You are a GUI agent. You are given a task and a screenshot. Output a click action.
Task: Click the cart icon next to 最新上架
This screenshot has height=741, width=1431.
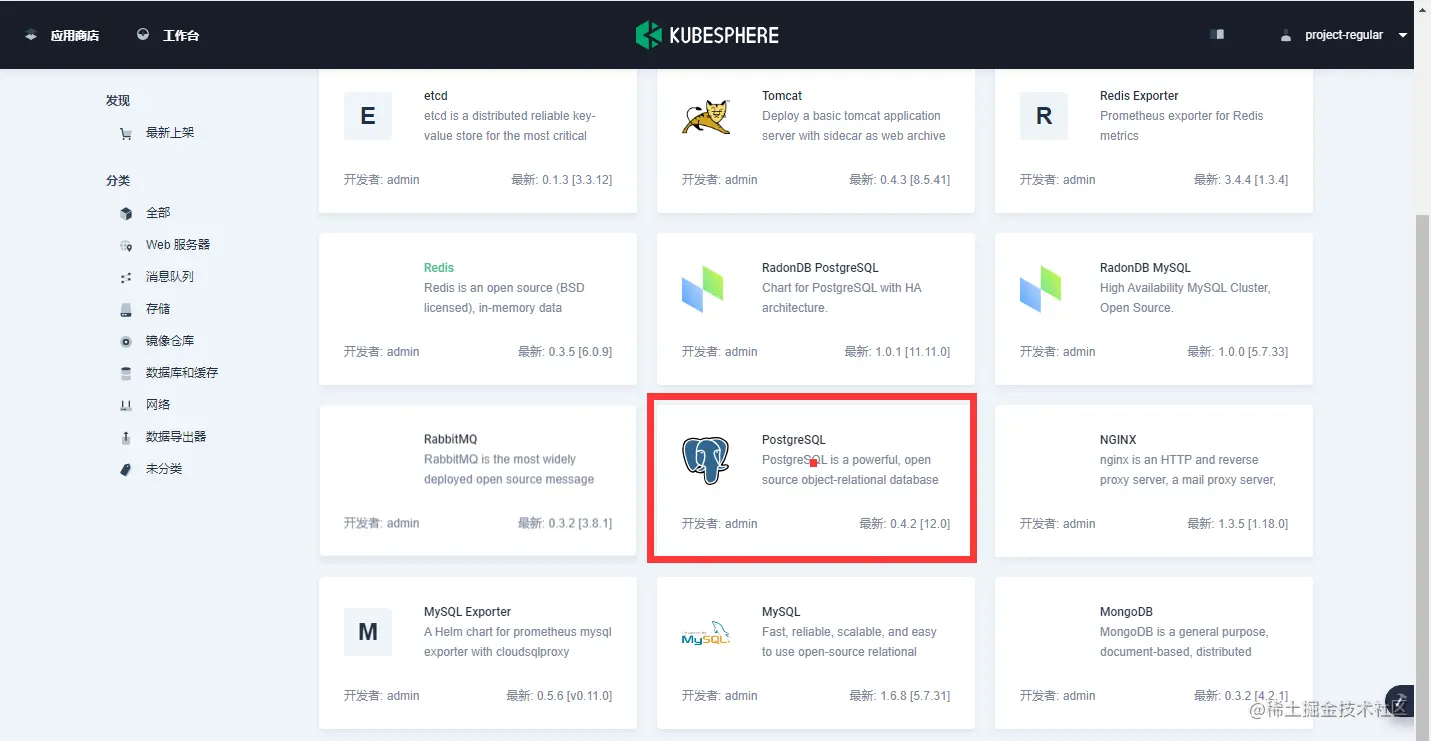[126, 133]
